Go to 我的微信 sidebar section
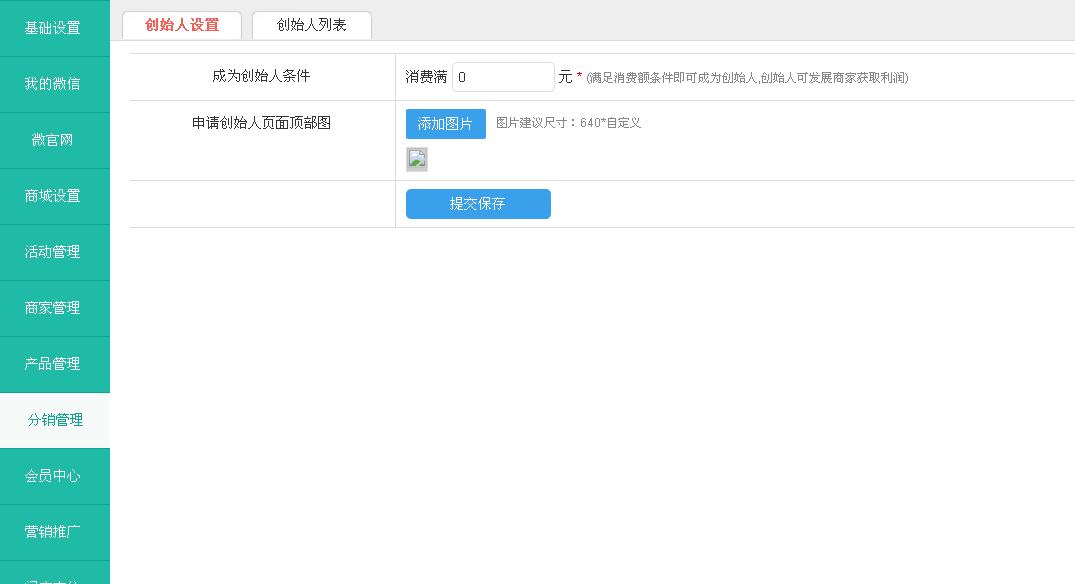This screenshot has height=584, width=1075. 53,84
